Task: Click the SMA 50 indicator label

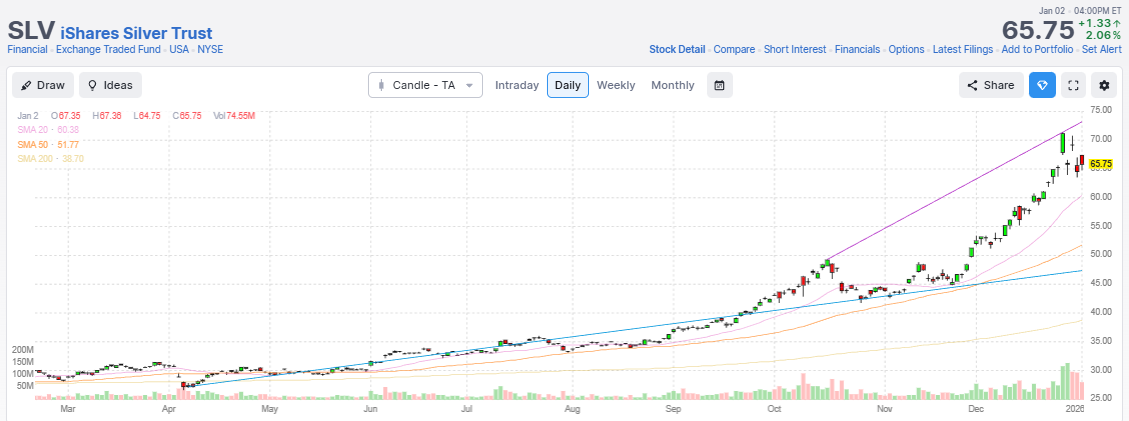Action: 48,144
